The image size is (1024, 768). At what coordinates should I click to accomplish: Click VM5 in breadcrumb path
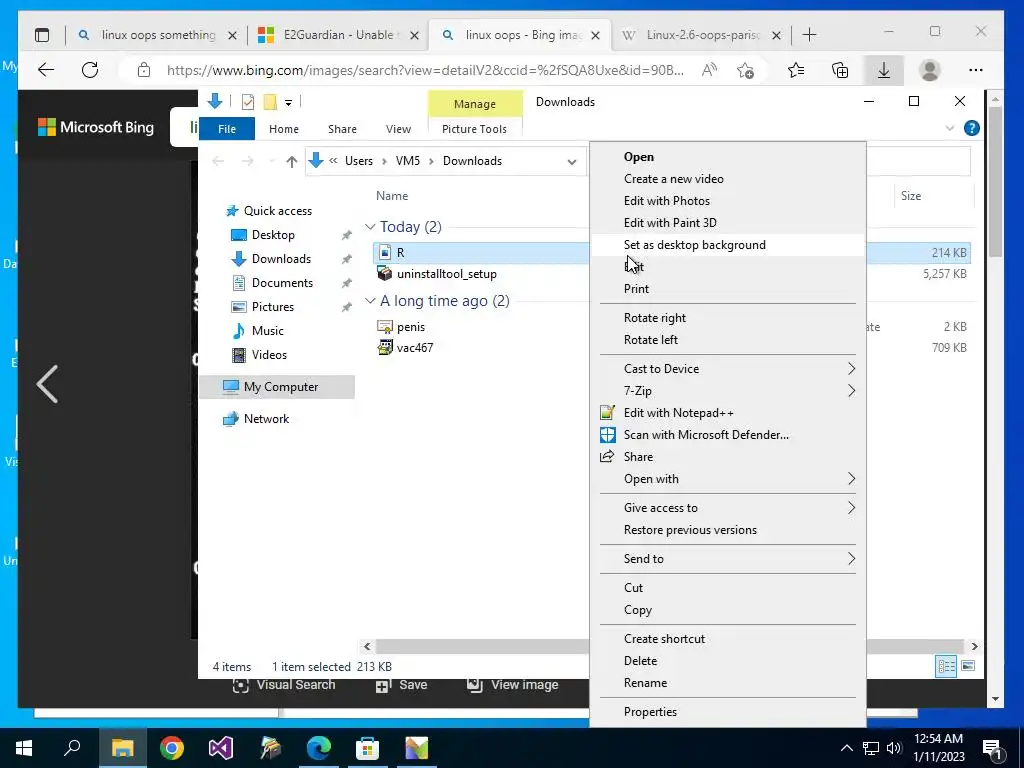(x=408, y=161)
